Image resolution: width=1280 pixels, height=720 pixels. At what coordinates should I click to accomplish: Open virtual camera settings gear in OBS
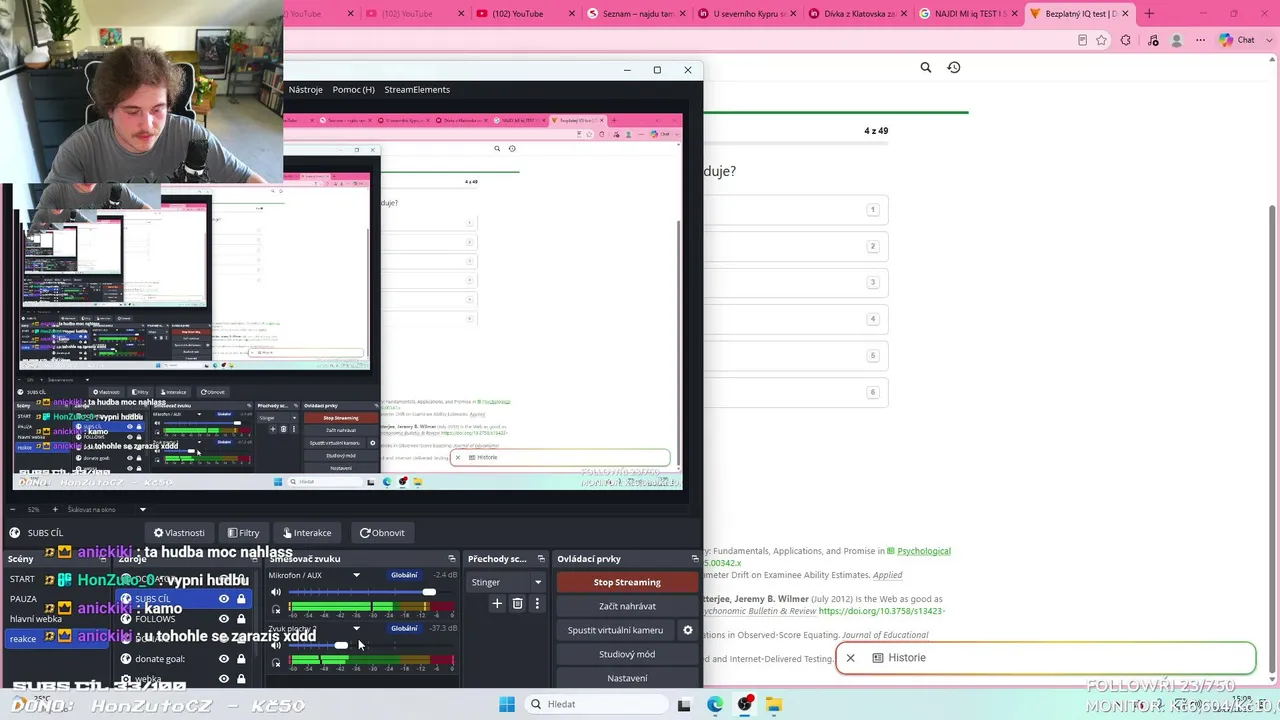pos(687,630)
